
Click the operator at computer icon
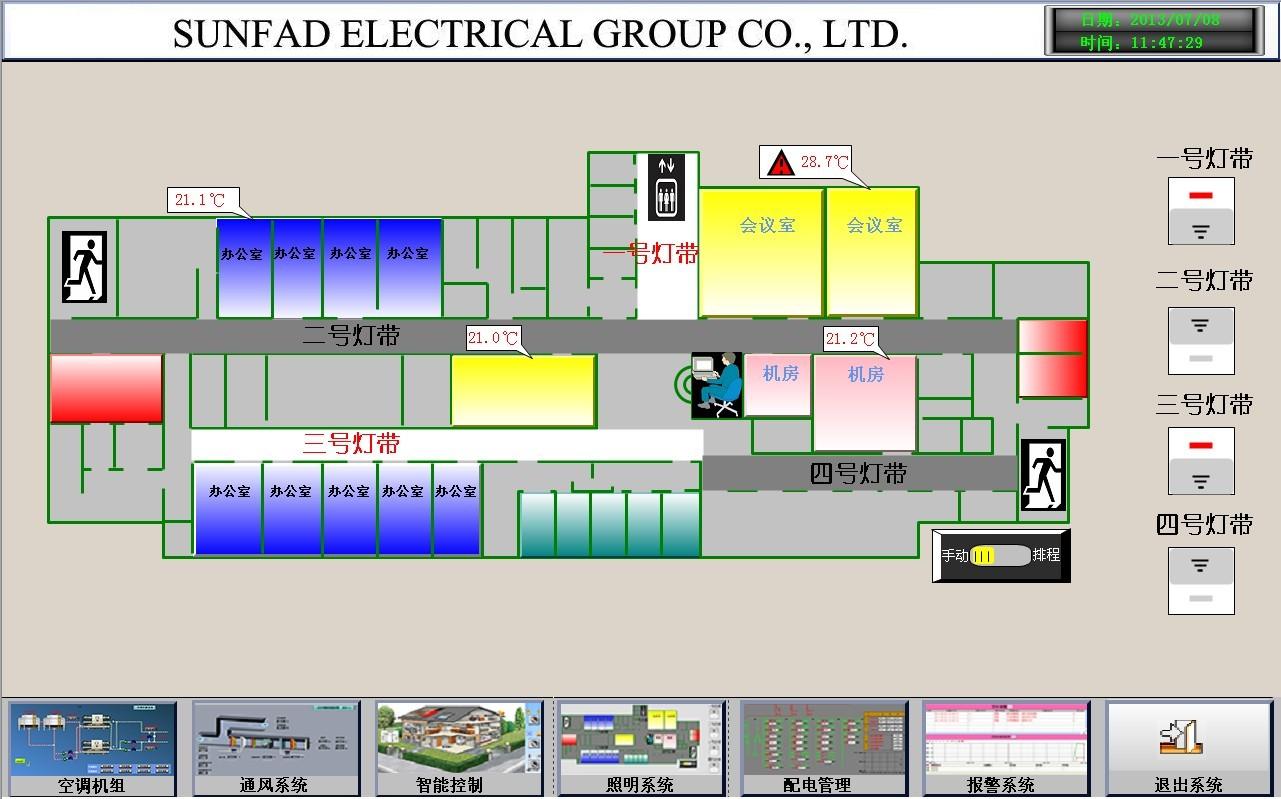pos(717,385)
